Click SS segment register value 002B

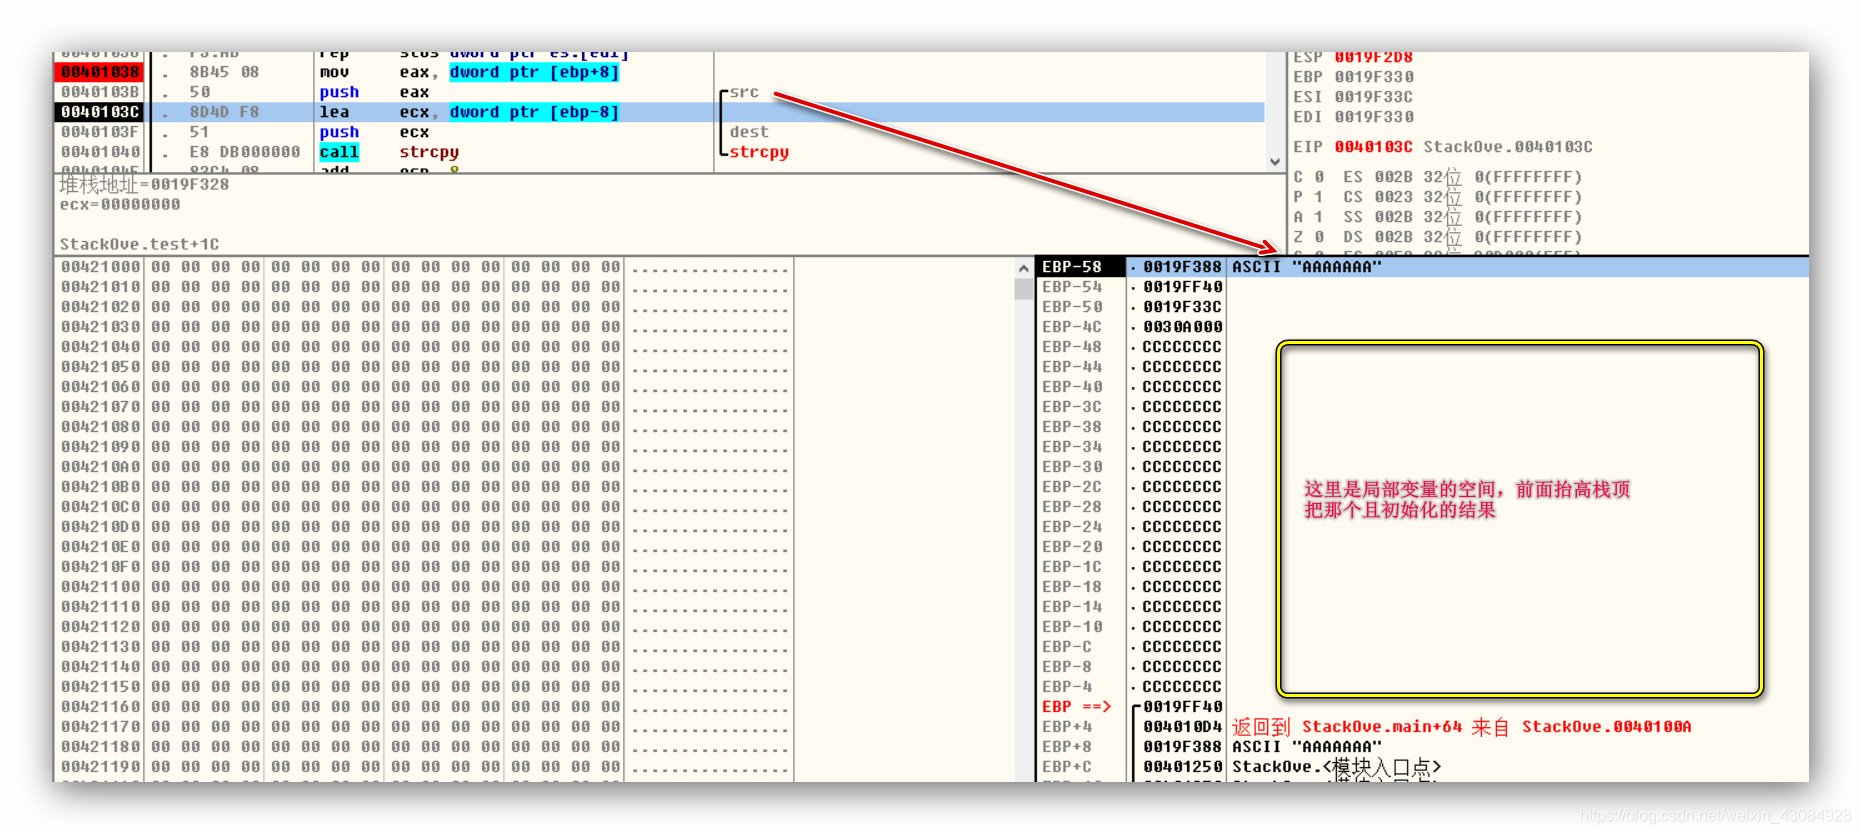[1393, 217]
